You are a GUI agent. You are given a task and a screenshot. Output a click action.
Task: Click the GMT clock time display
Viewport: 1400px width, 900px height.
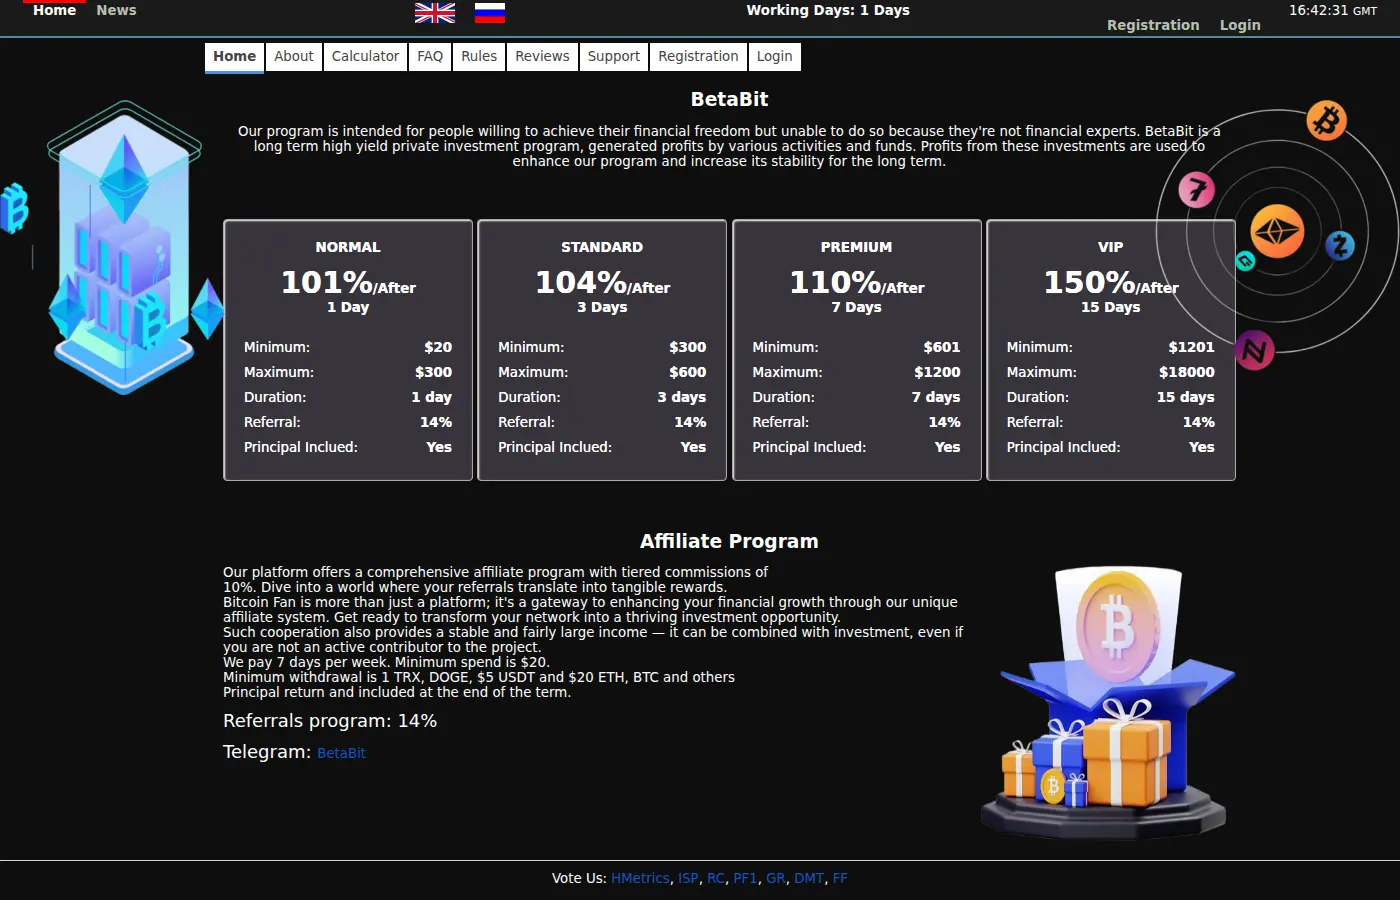tap(1333, 10)
